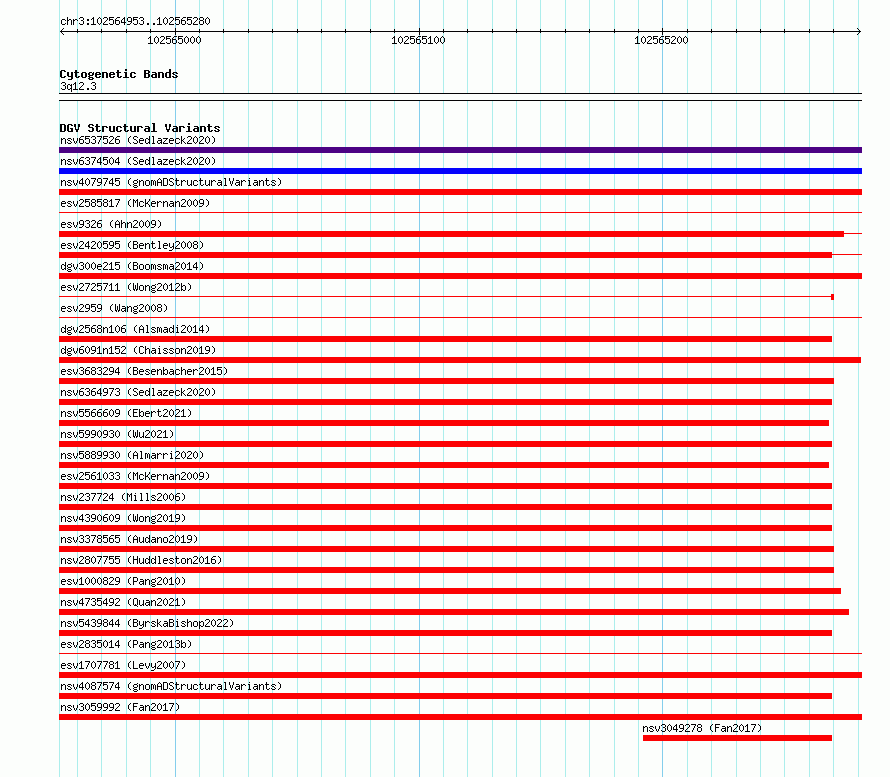This screenshot has width=890, height=777.
Task: Select nsv2807755 (Huddleston2016) label
Action: coord(141,560)
